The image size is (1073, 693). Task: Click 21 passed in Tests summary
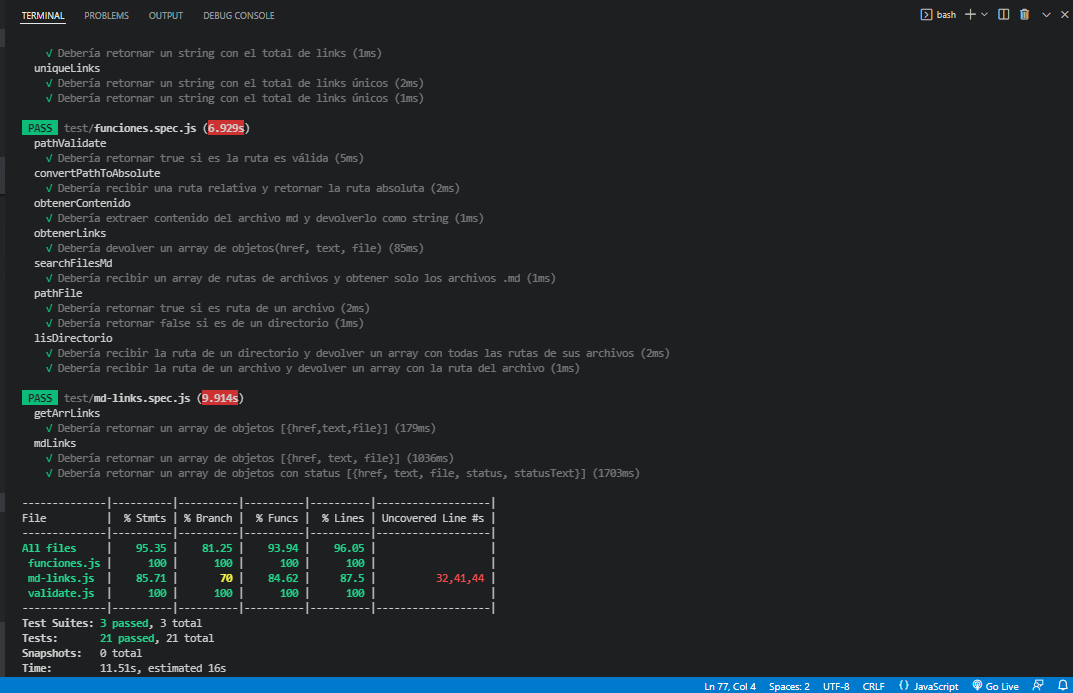click(x=127, y=638)
